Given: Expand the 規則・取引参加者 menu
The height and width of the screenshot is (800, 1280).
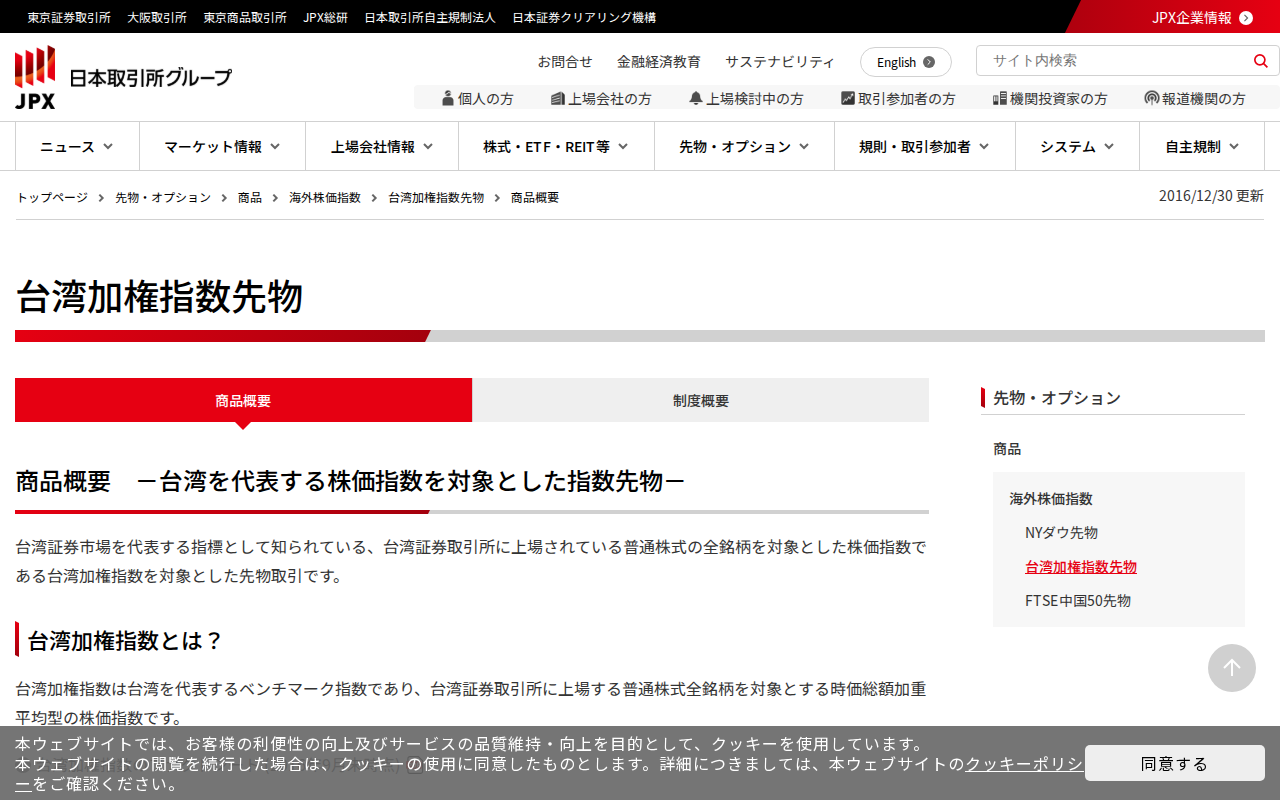Looking at the screenshot, I should [x=925, y=146].
